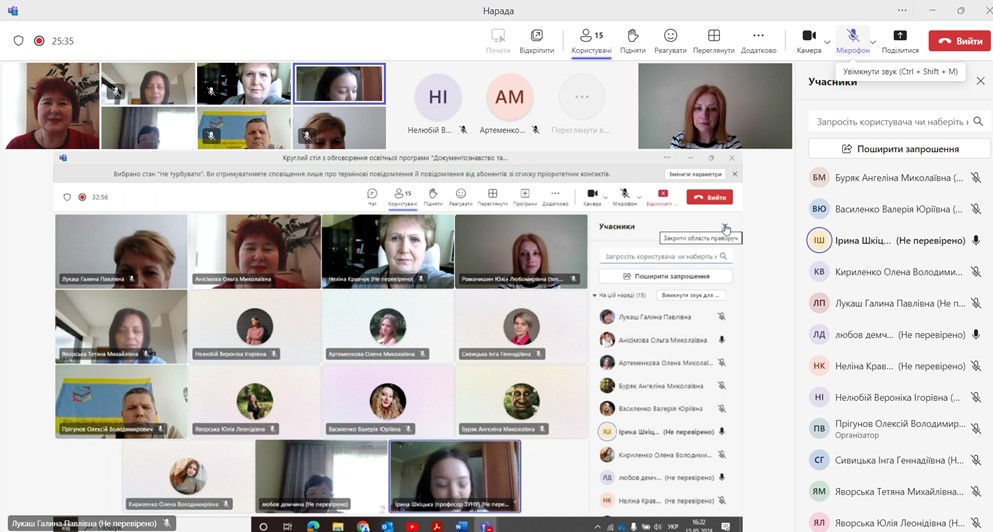The height and width of the screenshot is (532, 993).
Task: Click the AM avatar for Артеменко
Action: tap(509, 97)
